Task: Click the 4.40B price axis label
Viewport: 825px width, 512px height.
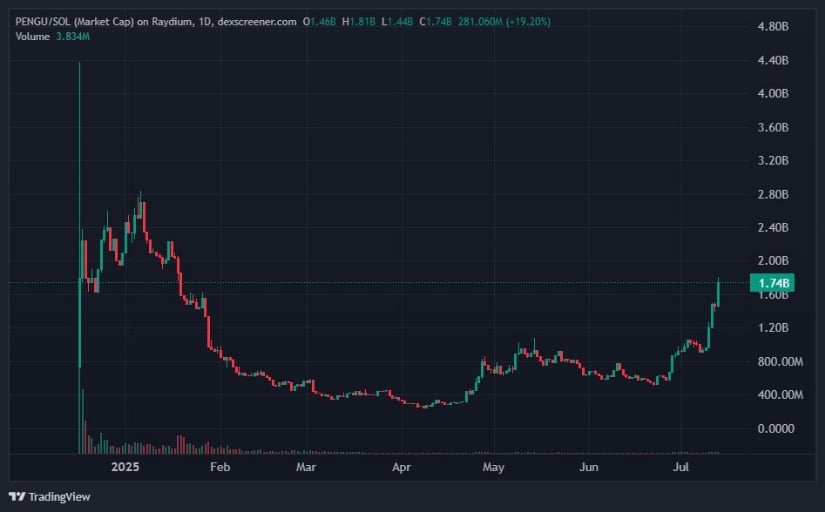Action: click(773, 60)
